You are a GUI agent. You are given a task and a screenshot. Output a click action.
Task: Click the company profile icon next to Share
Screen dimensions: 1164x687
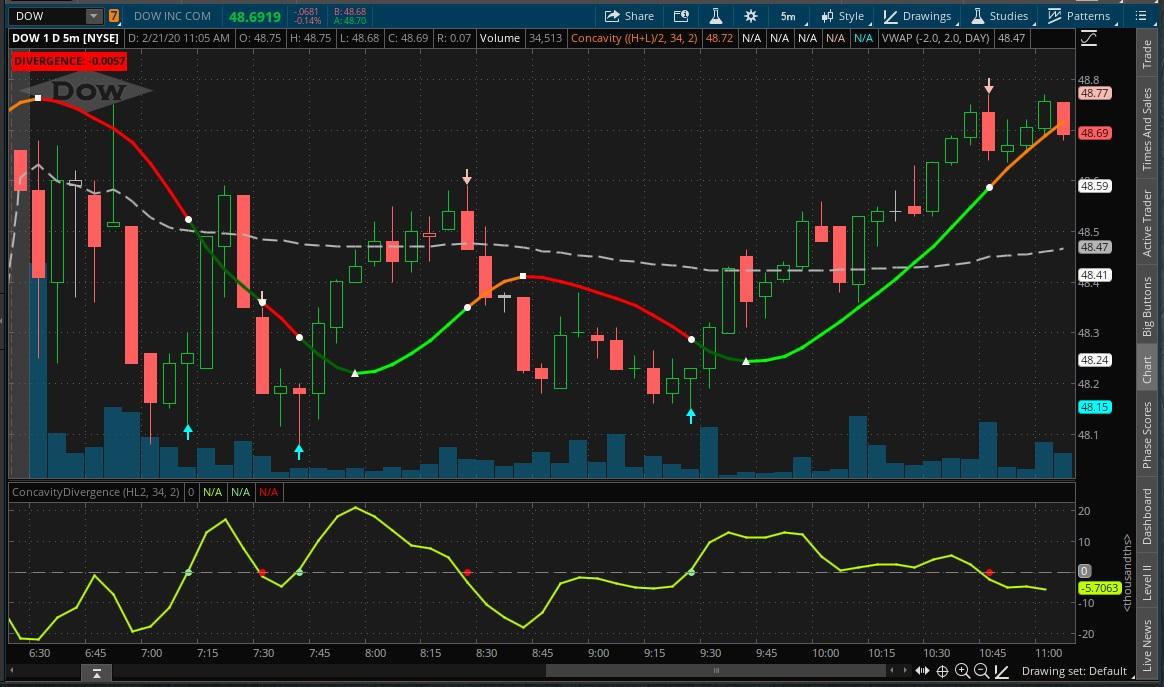tap(681, 16)
